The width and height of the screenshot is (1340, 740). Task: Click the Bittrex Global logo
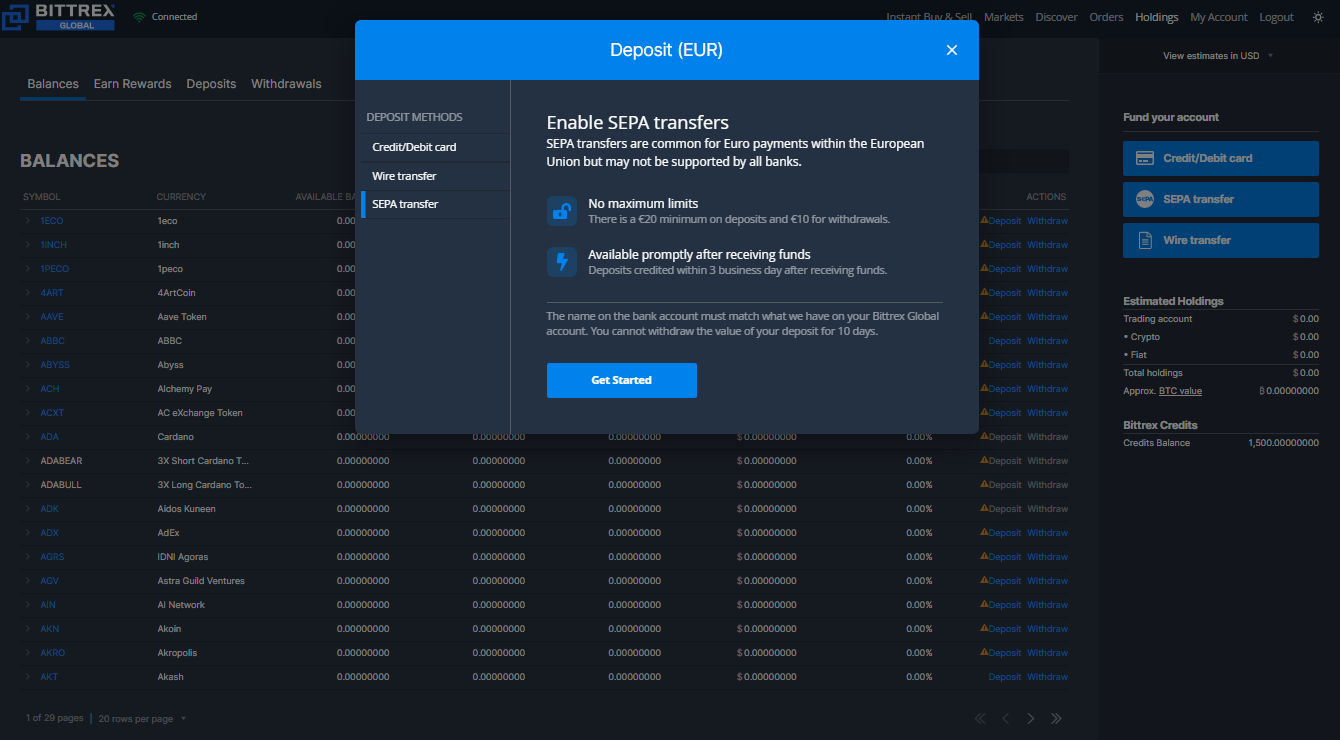(x=60, y=16)
